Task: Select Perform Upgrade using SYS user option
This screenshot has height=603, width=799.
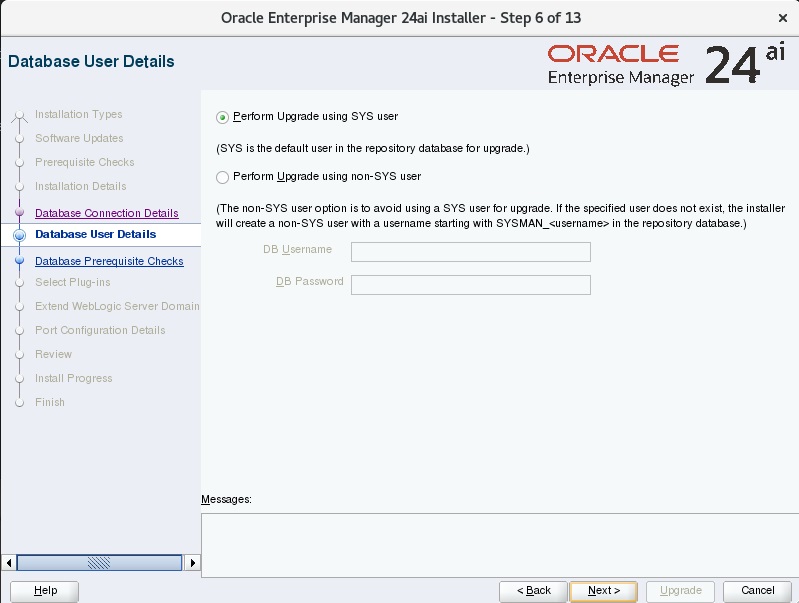Action: 222,117
